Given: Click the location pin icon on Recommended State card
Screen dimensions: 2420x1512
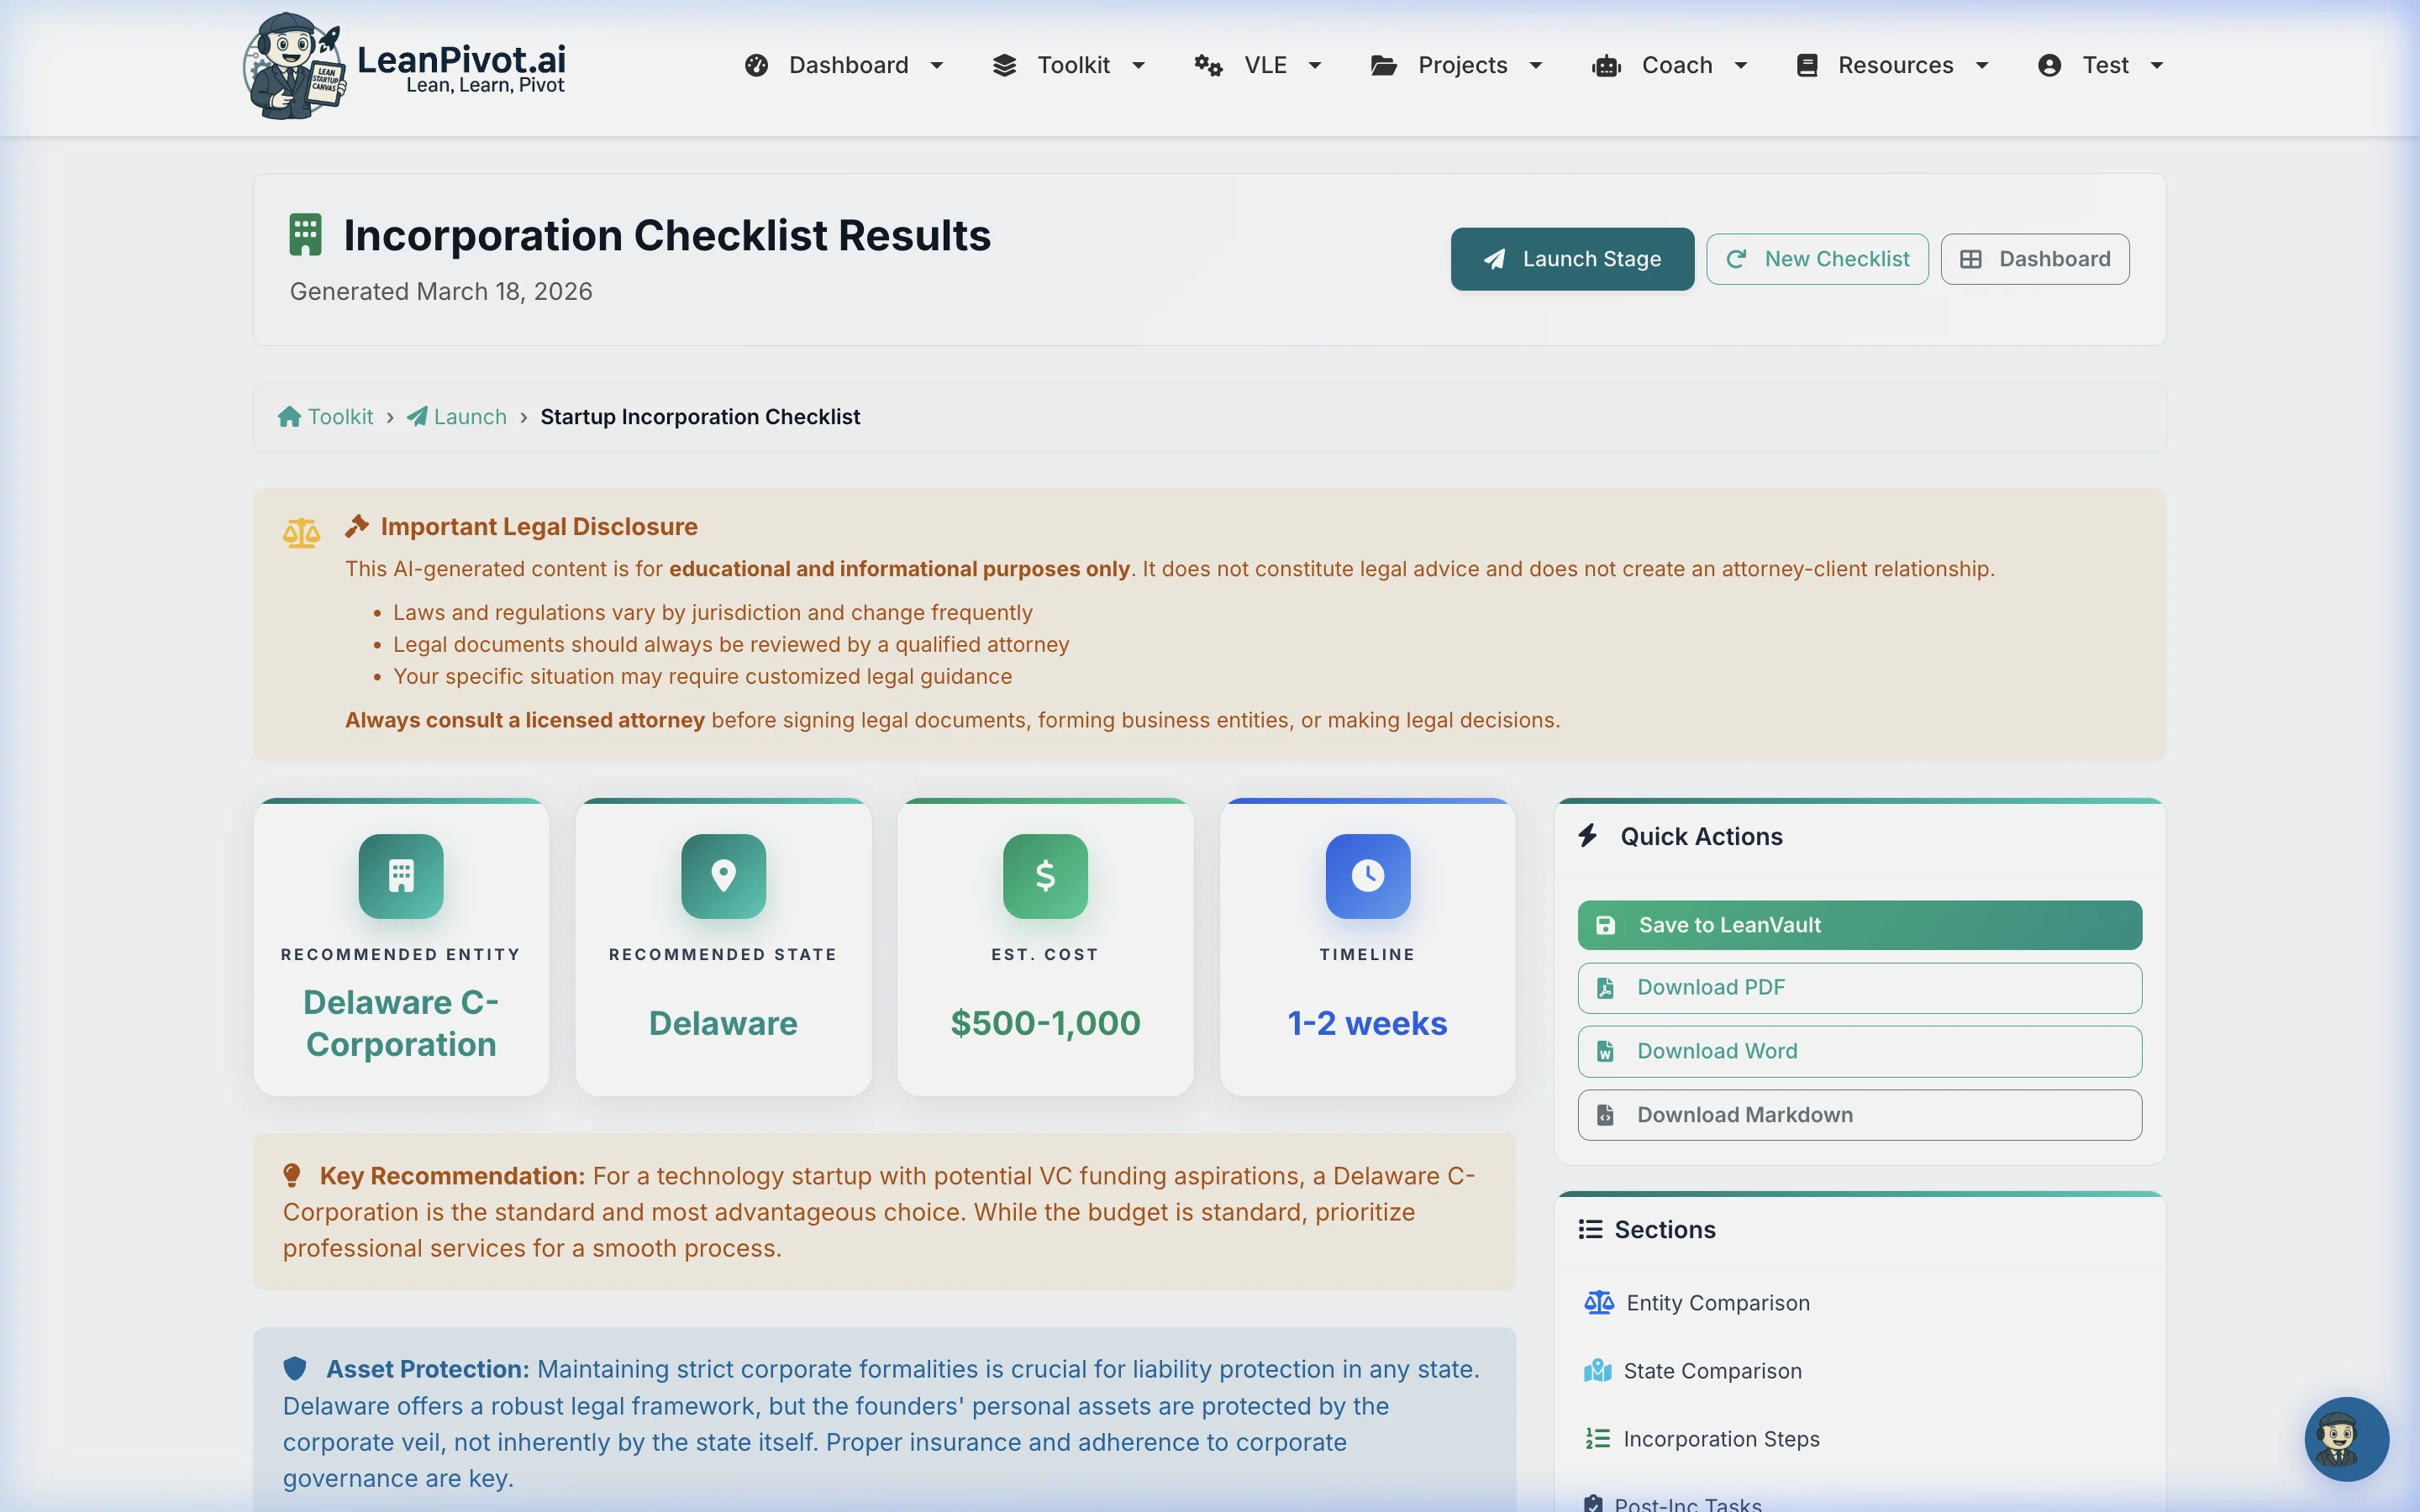Looking at the screenshot, I should (723, 876).
